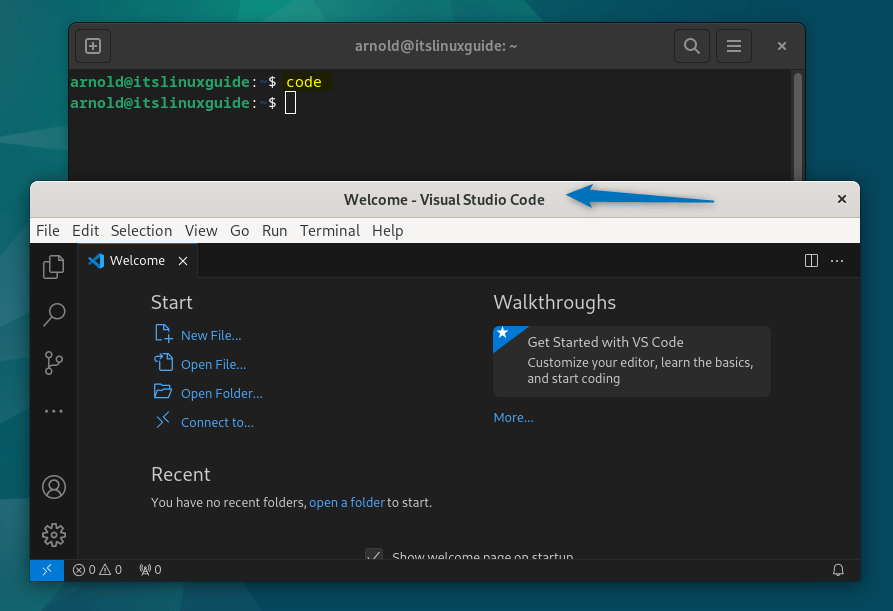The width and height of the screenshot is (893, 611).
Task: Open the Search view
Action: [x=53, y=315]
